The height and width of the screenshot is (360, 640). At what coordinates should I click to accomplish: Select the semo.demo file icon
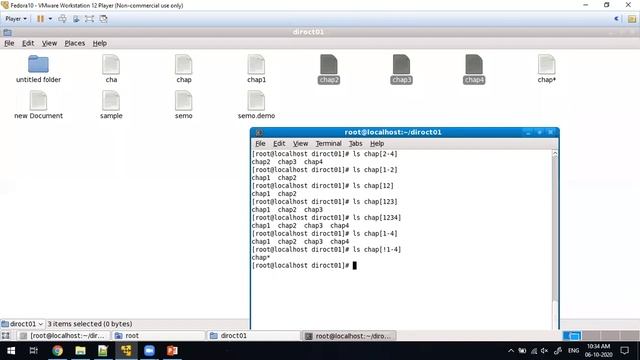[256, 100]
